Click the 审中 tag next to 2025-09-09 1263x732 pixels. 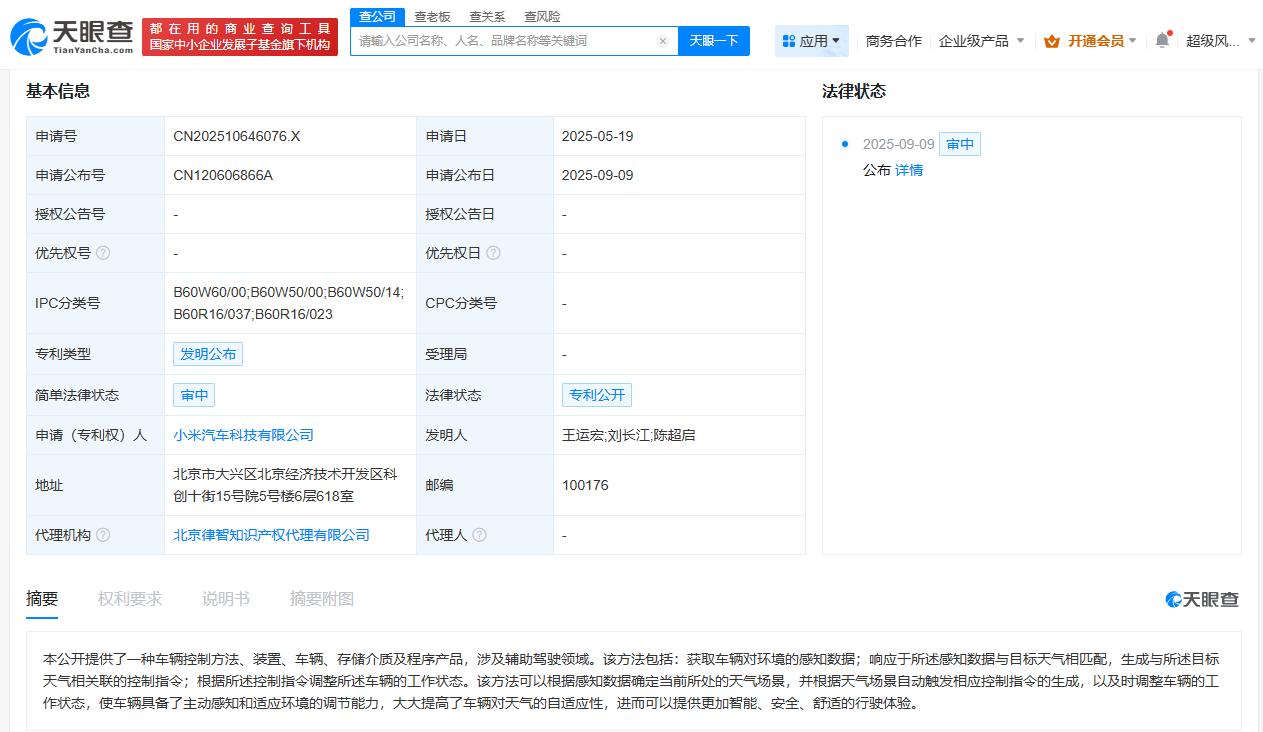(x=960, y=144)
